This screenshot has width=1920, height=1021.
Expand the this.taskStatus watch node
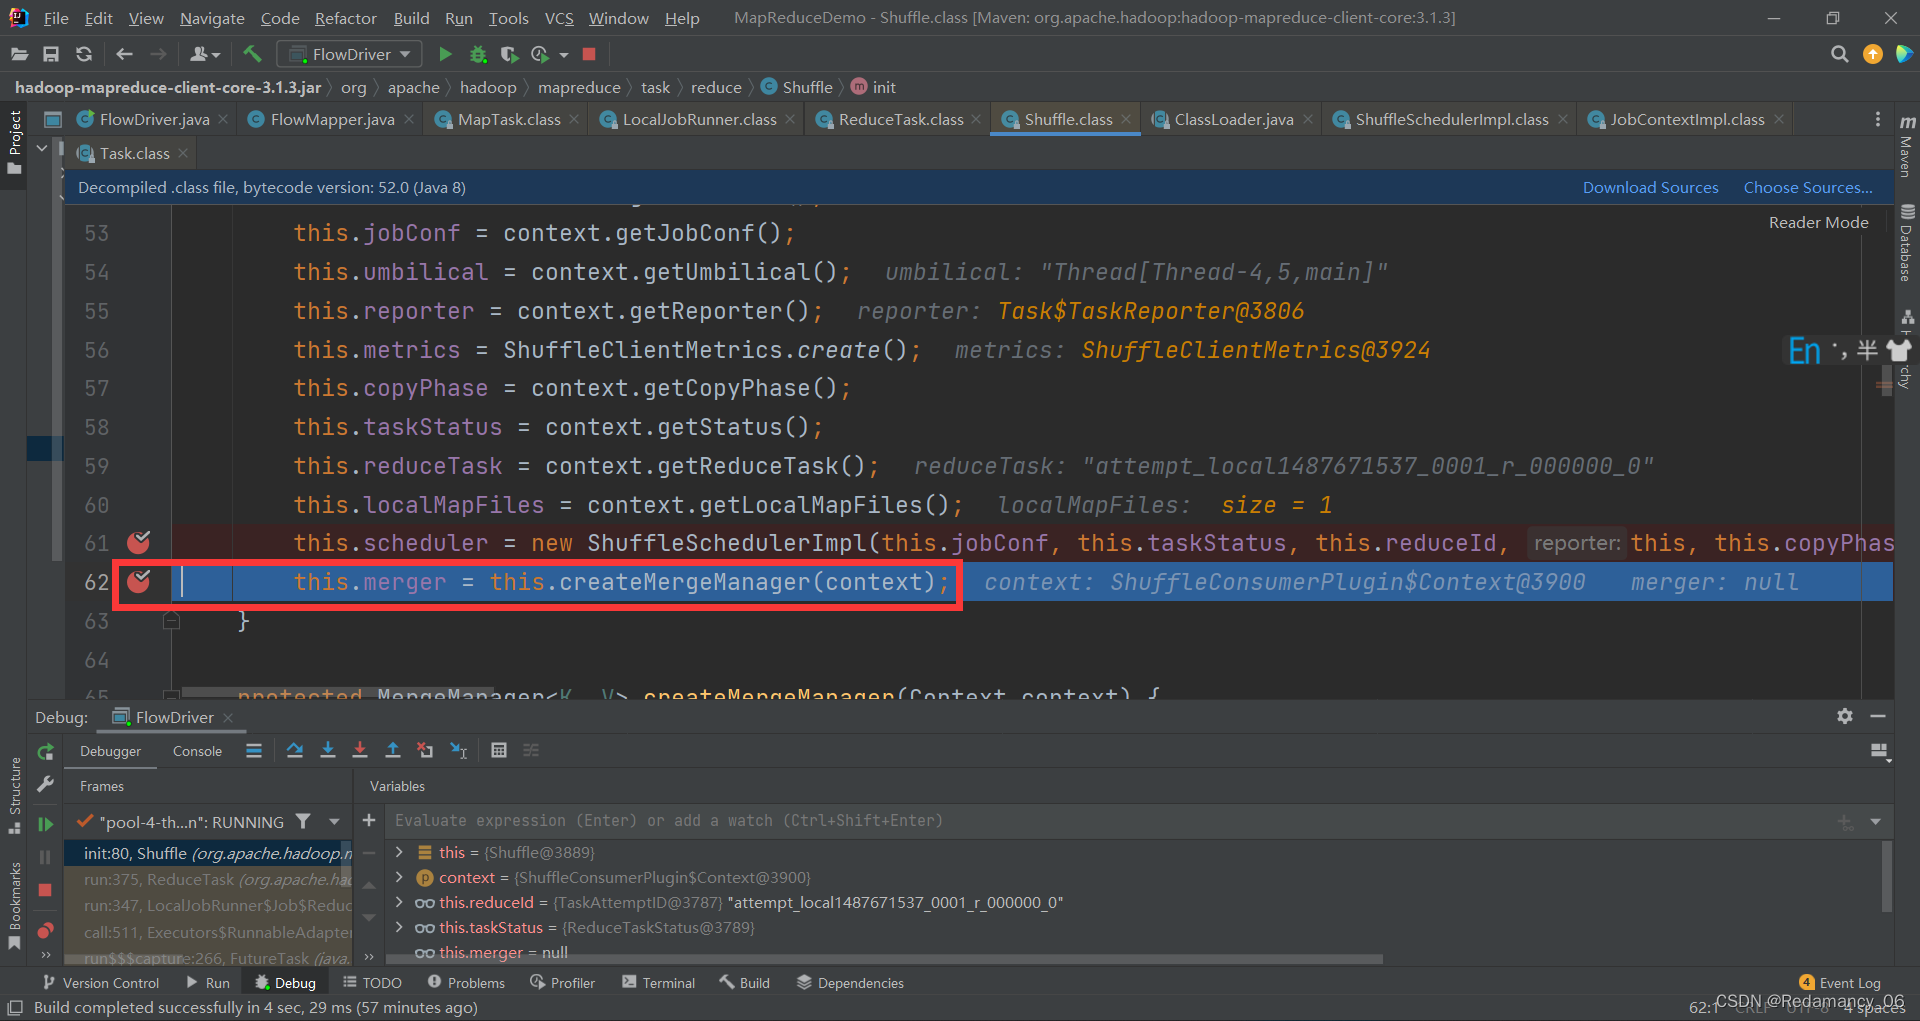[x=399, y=927]
